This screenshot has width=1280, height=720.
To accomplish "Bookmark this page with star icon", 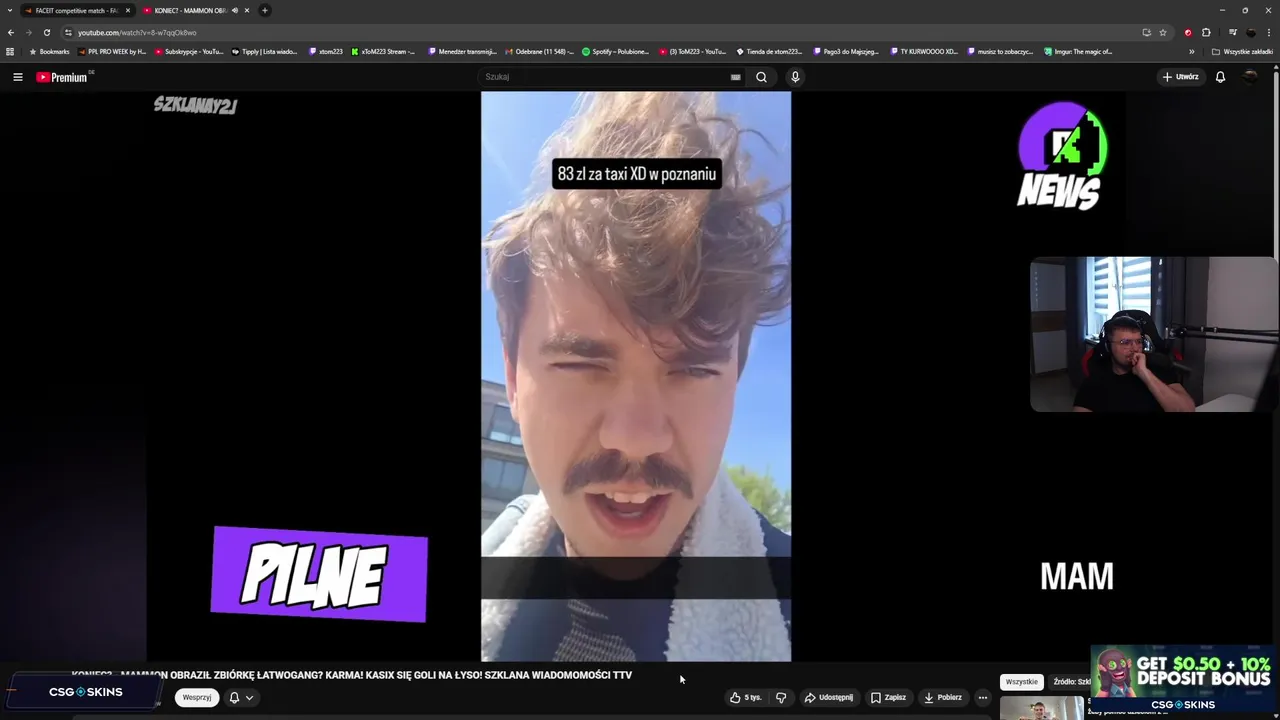I will click(1163, 32).
